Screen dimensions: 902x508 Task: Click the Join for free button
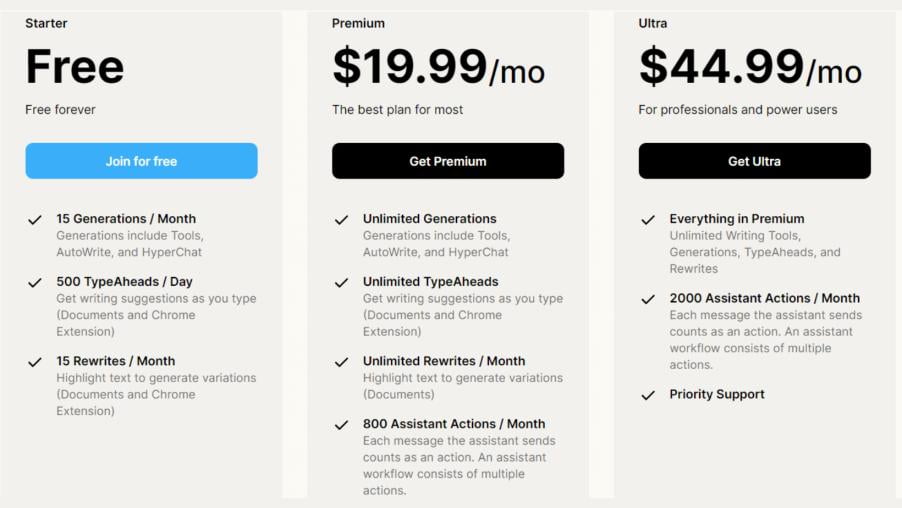[x=141, y=161]
